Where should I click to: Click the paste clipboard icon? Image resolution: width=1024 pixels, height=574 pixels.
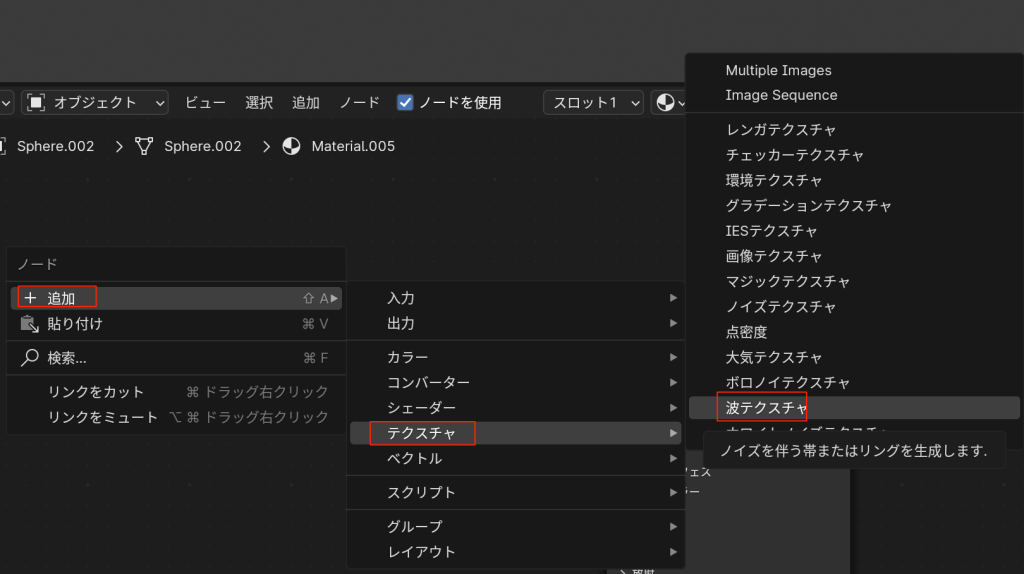pos(30,324)
